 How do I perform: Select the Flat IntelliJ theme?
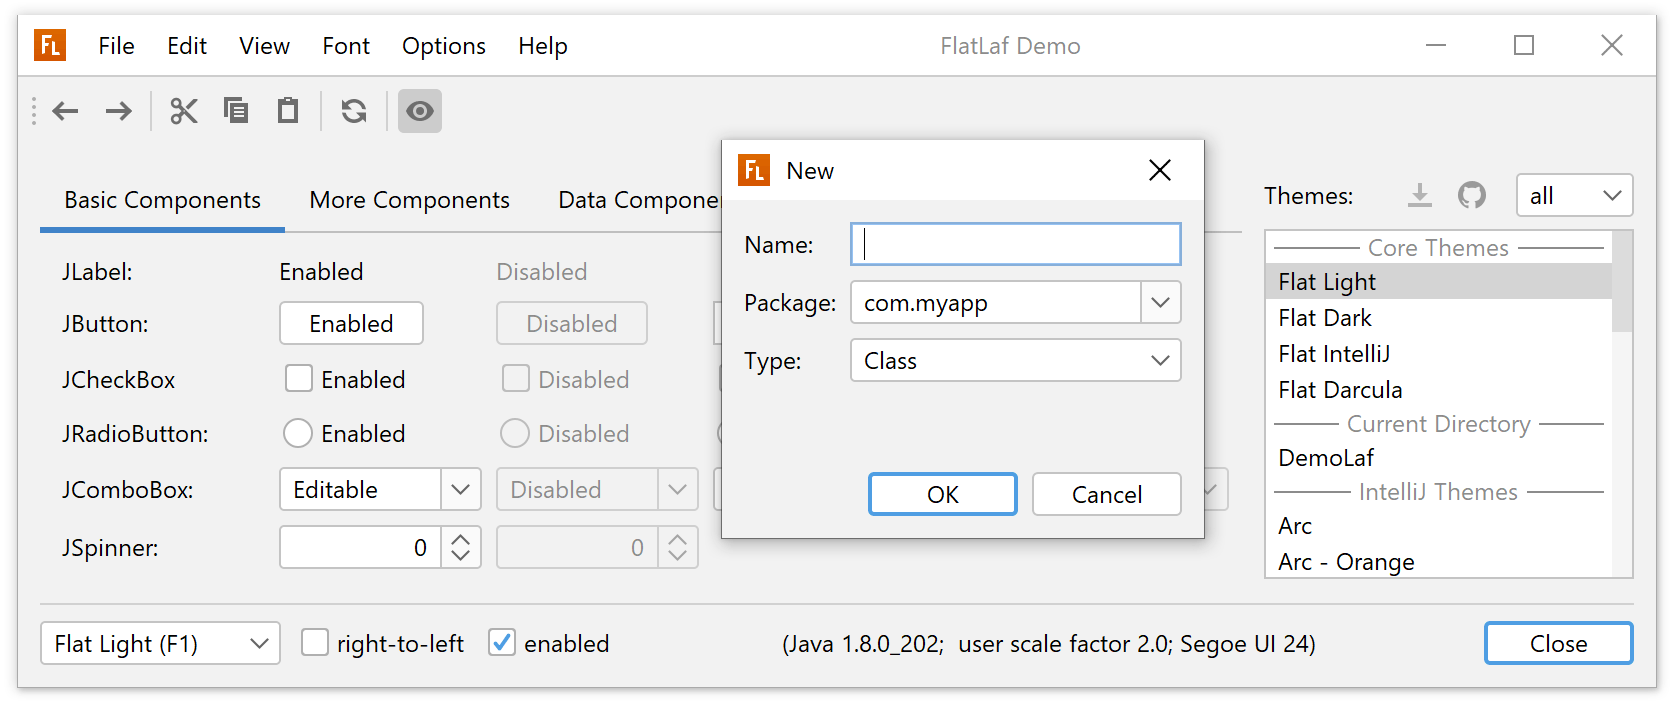point(1438,353)
